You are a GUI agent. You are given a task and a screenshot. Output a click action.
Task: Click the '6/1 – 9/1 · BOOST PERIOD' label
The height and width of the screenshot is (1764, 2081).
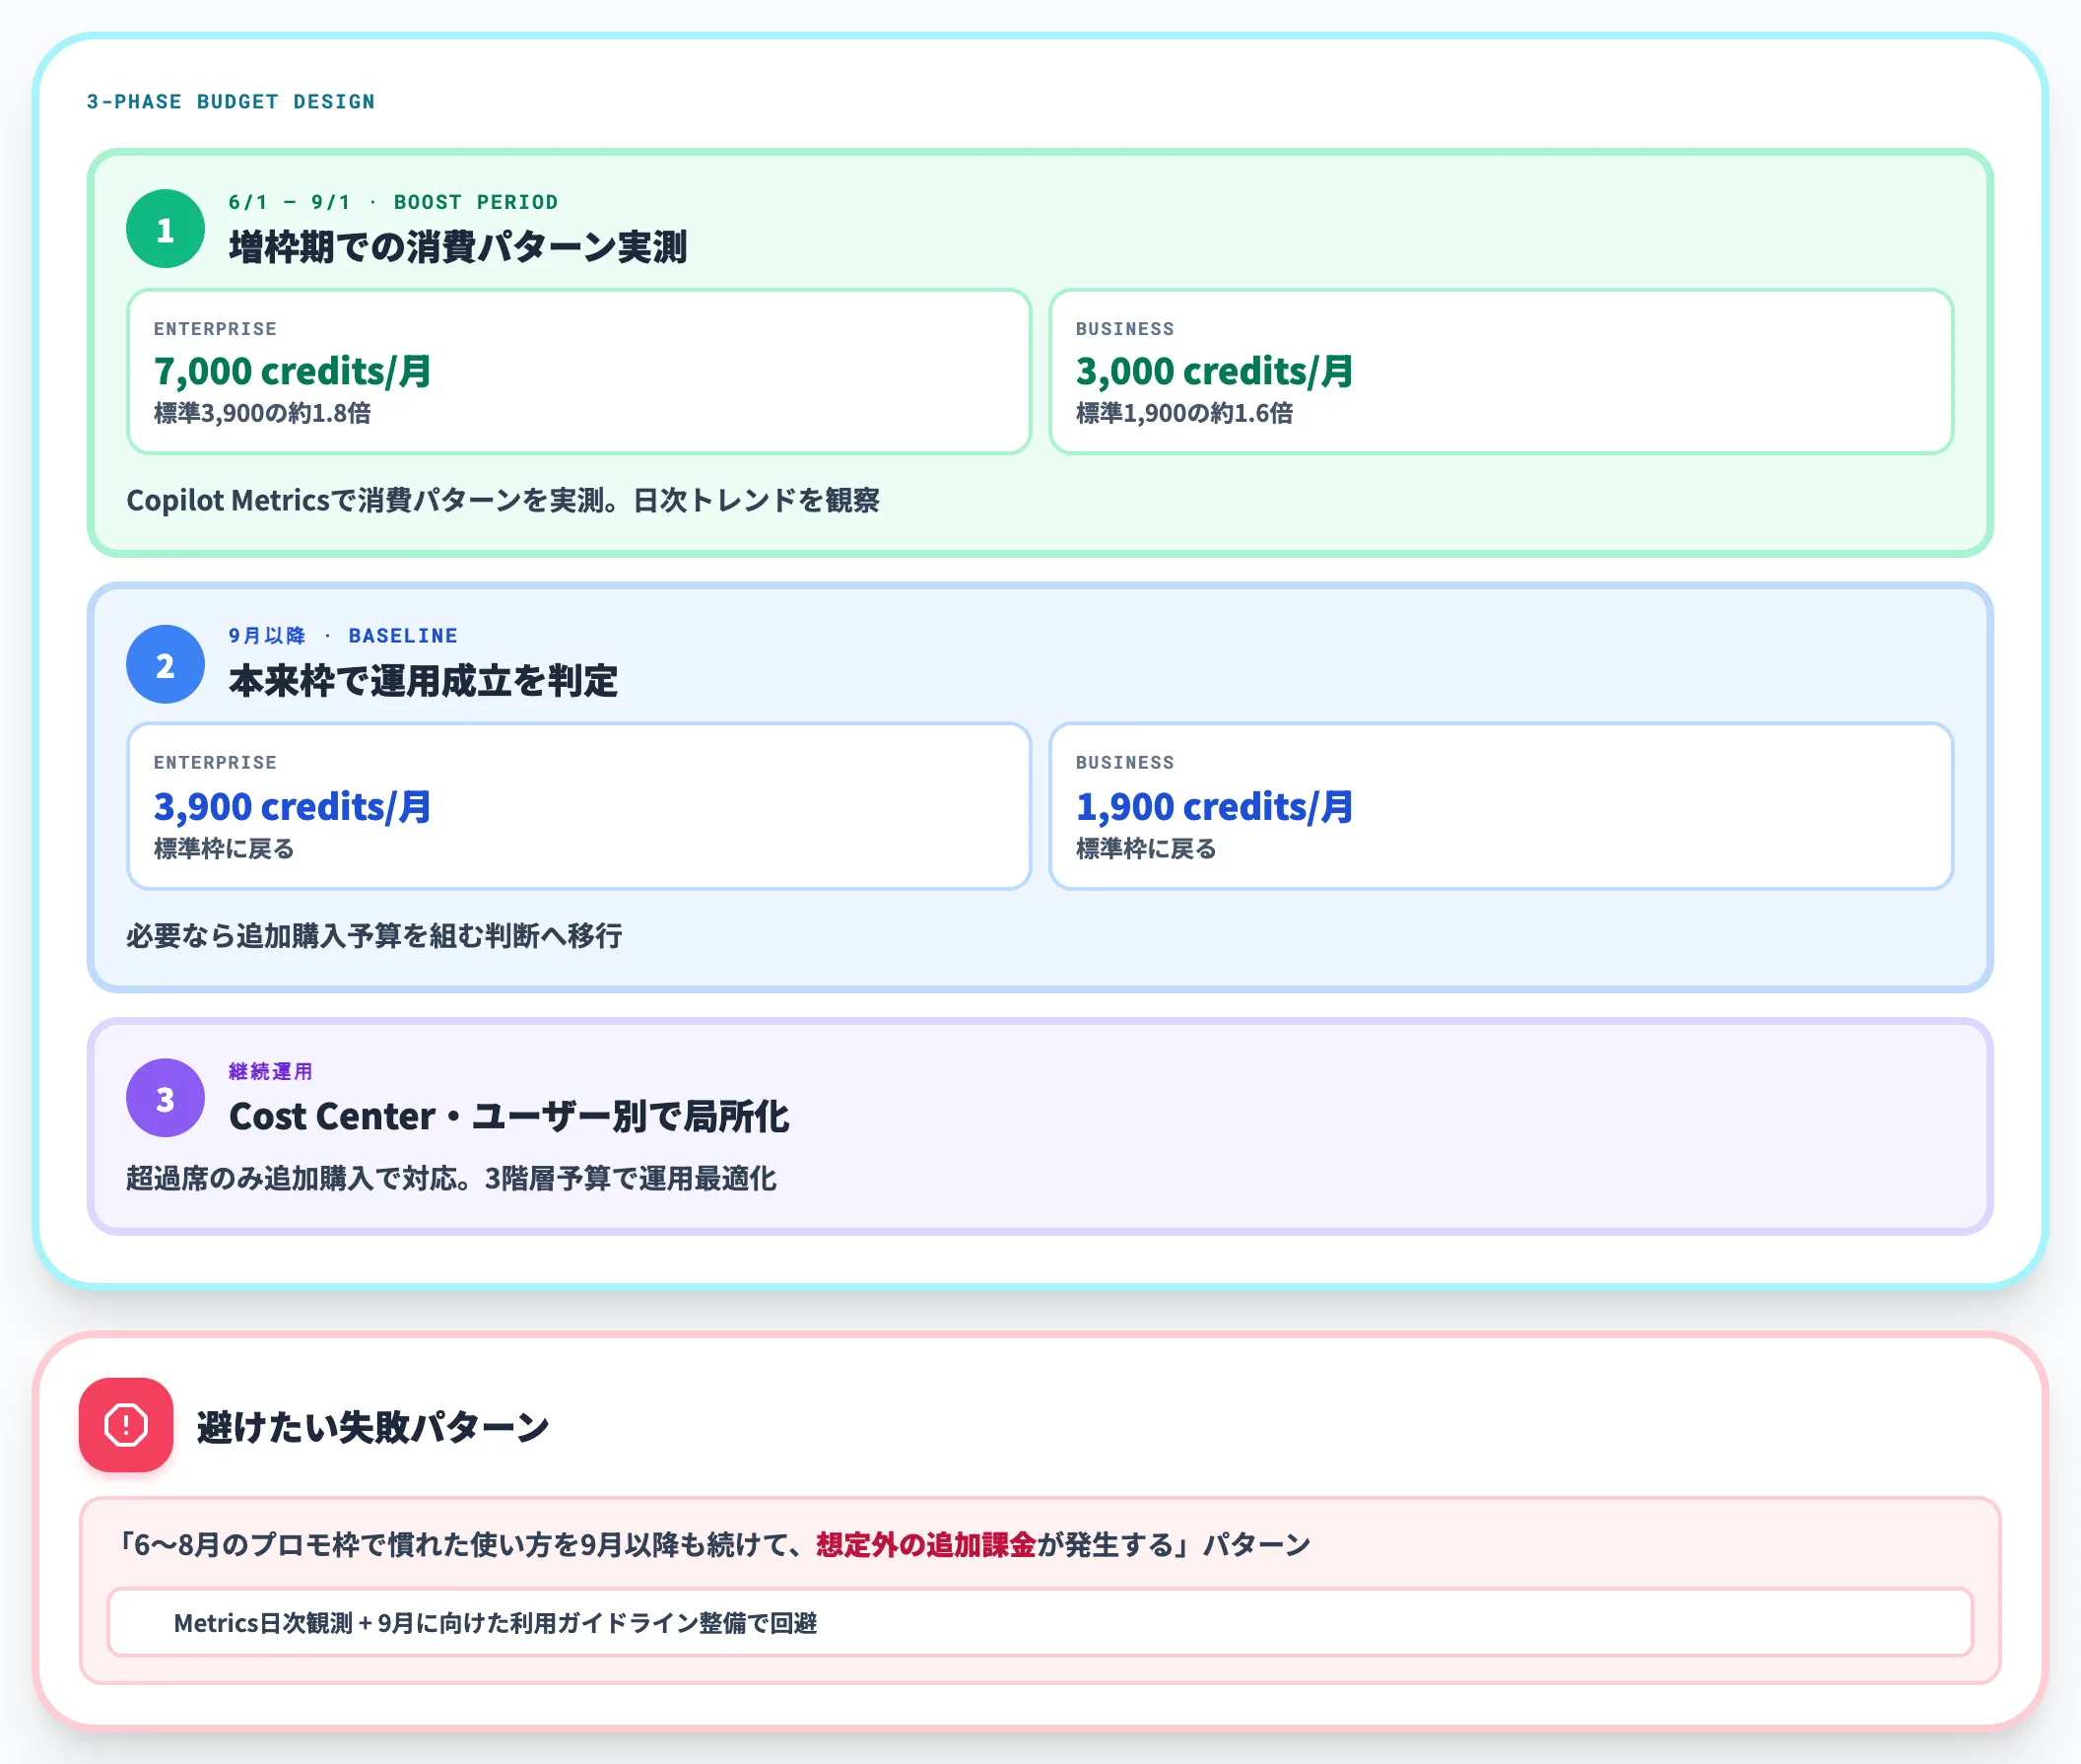click(393, 202)
